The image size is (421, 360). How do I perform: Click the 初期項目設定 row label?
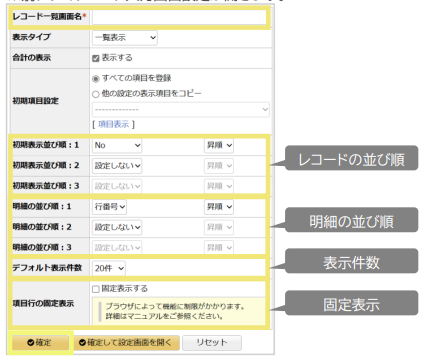click(x=36, y=101)
